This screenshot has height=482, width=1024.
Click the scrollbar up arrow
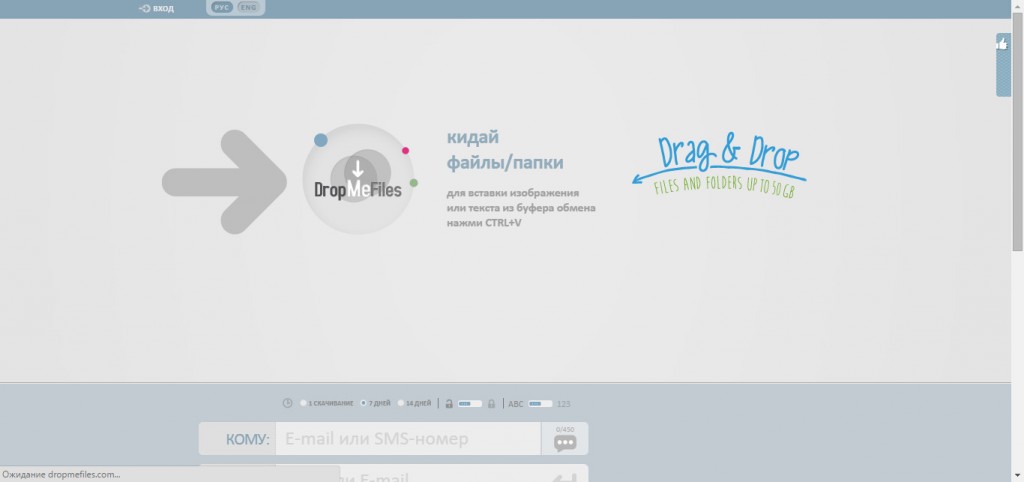[x=1017, y=5]
